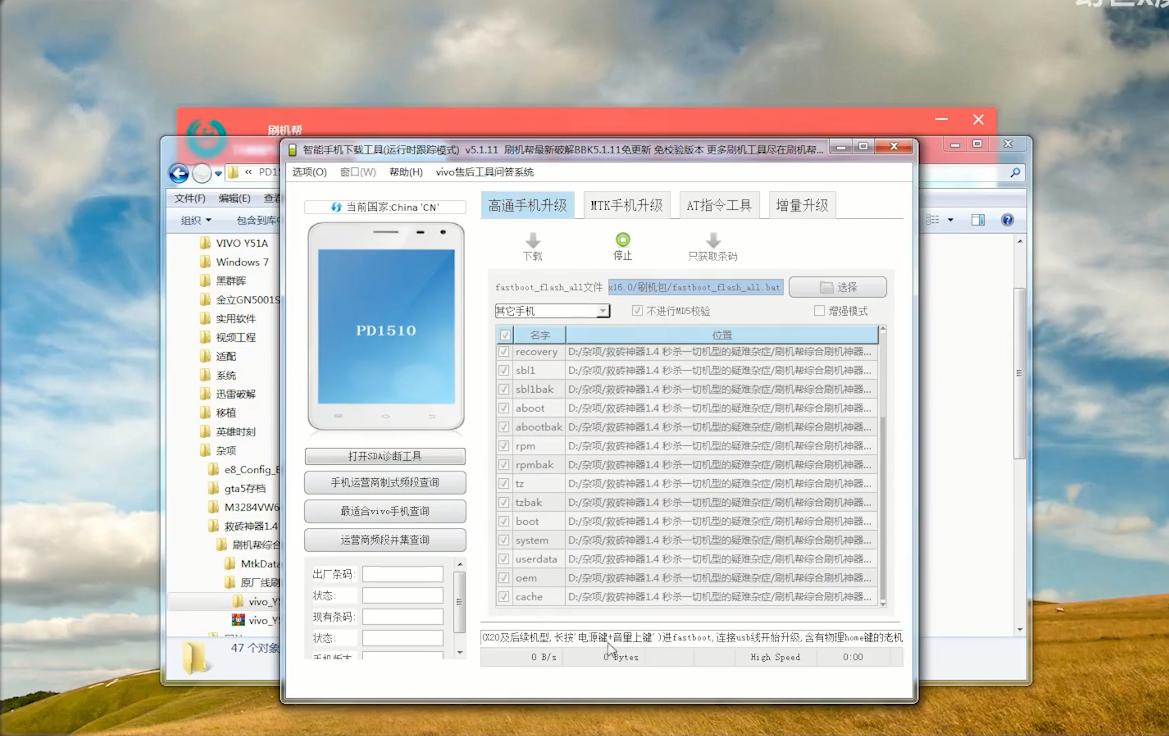Toggle the recovery partition checkbox
This screenshot has width=1169, height=736.
(x=504, y=351)
